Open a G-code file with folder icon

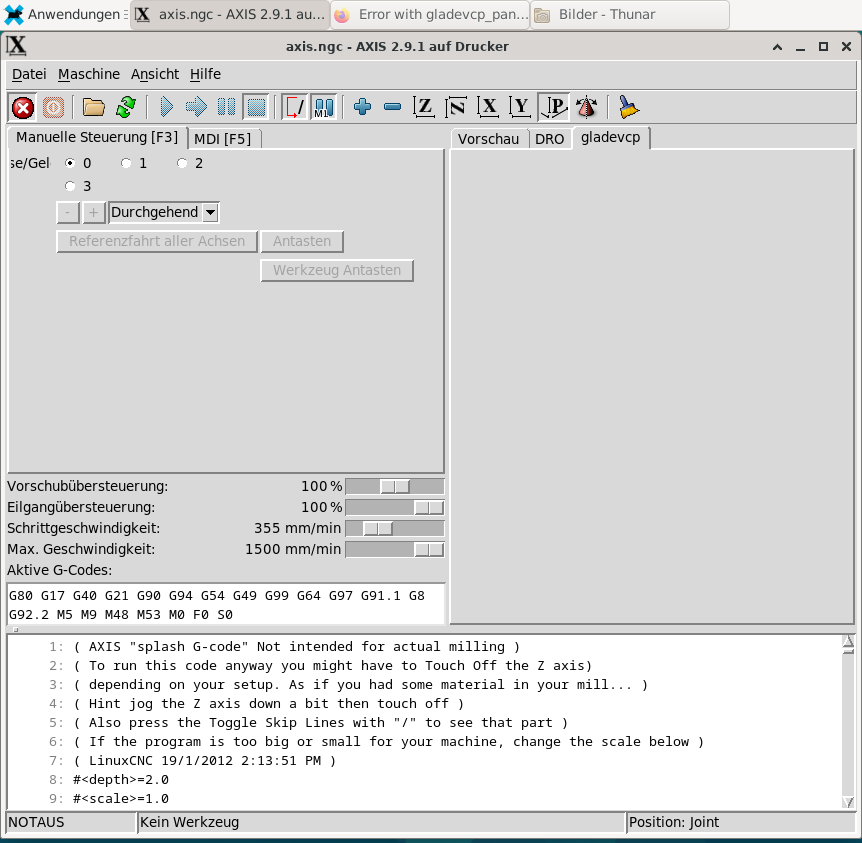93,107
